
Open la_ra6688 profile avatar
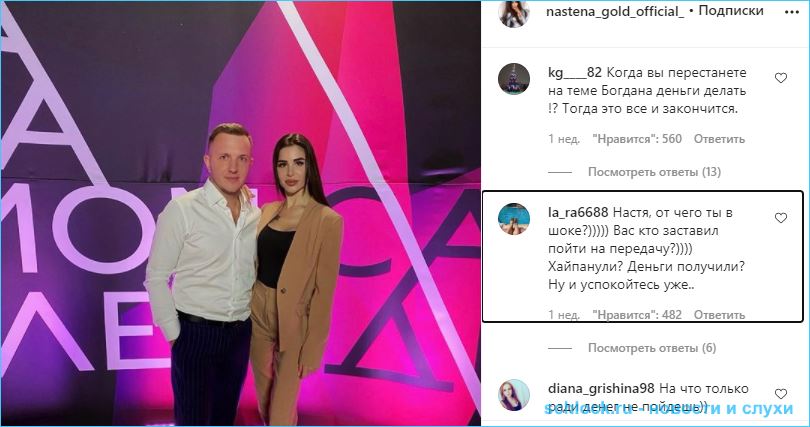coord(514,219)
